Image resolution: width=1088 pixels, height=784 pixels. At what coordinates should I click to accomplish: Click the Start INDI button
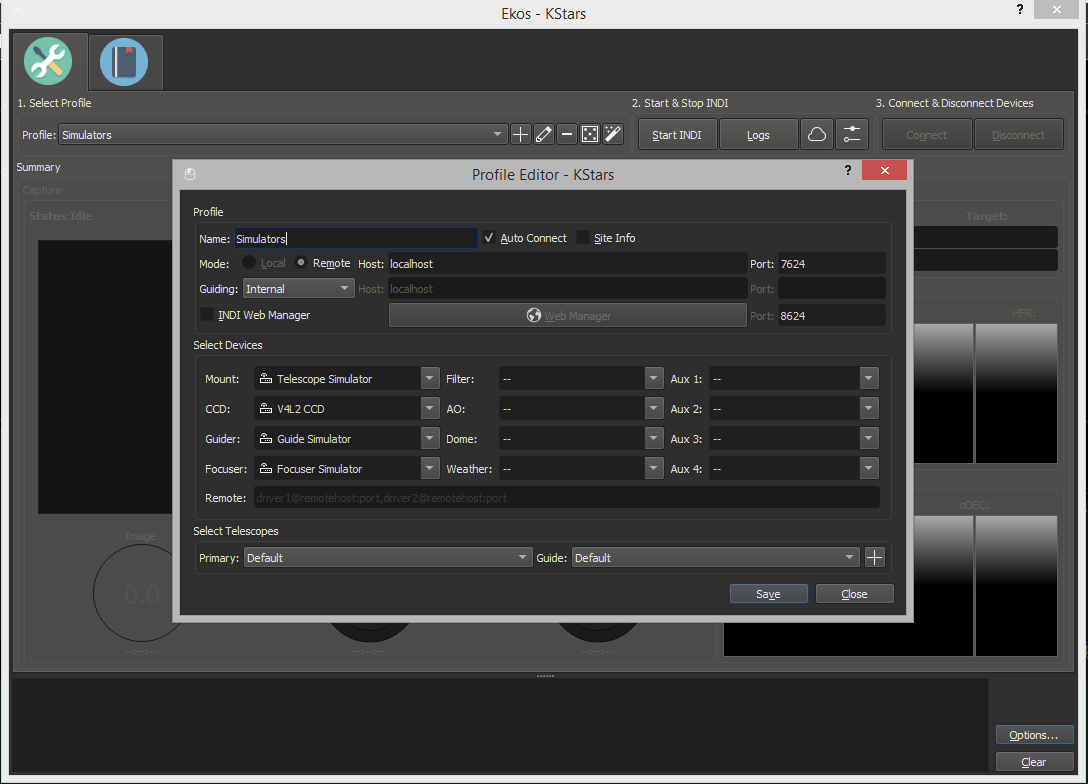point(677,135)
